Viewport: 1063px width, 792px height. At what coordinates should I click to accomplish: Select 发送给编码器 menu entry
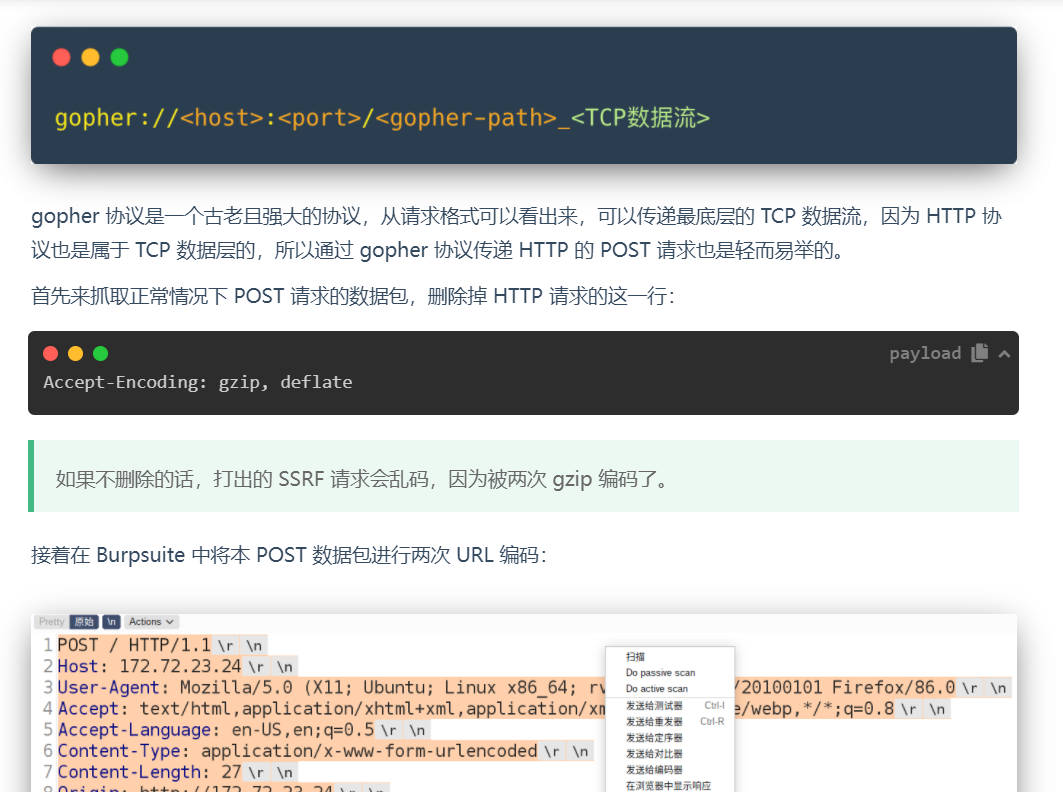coord(654,770)
